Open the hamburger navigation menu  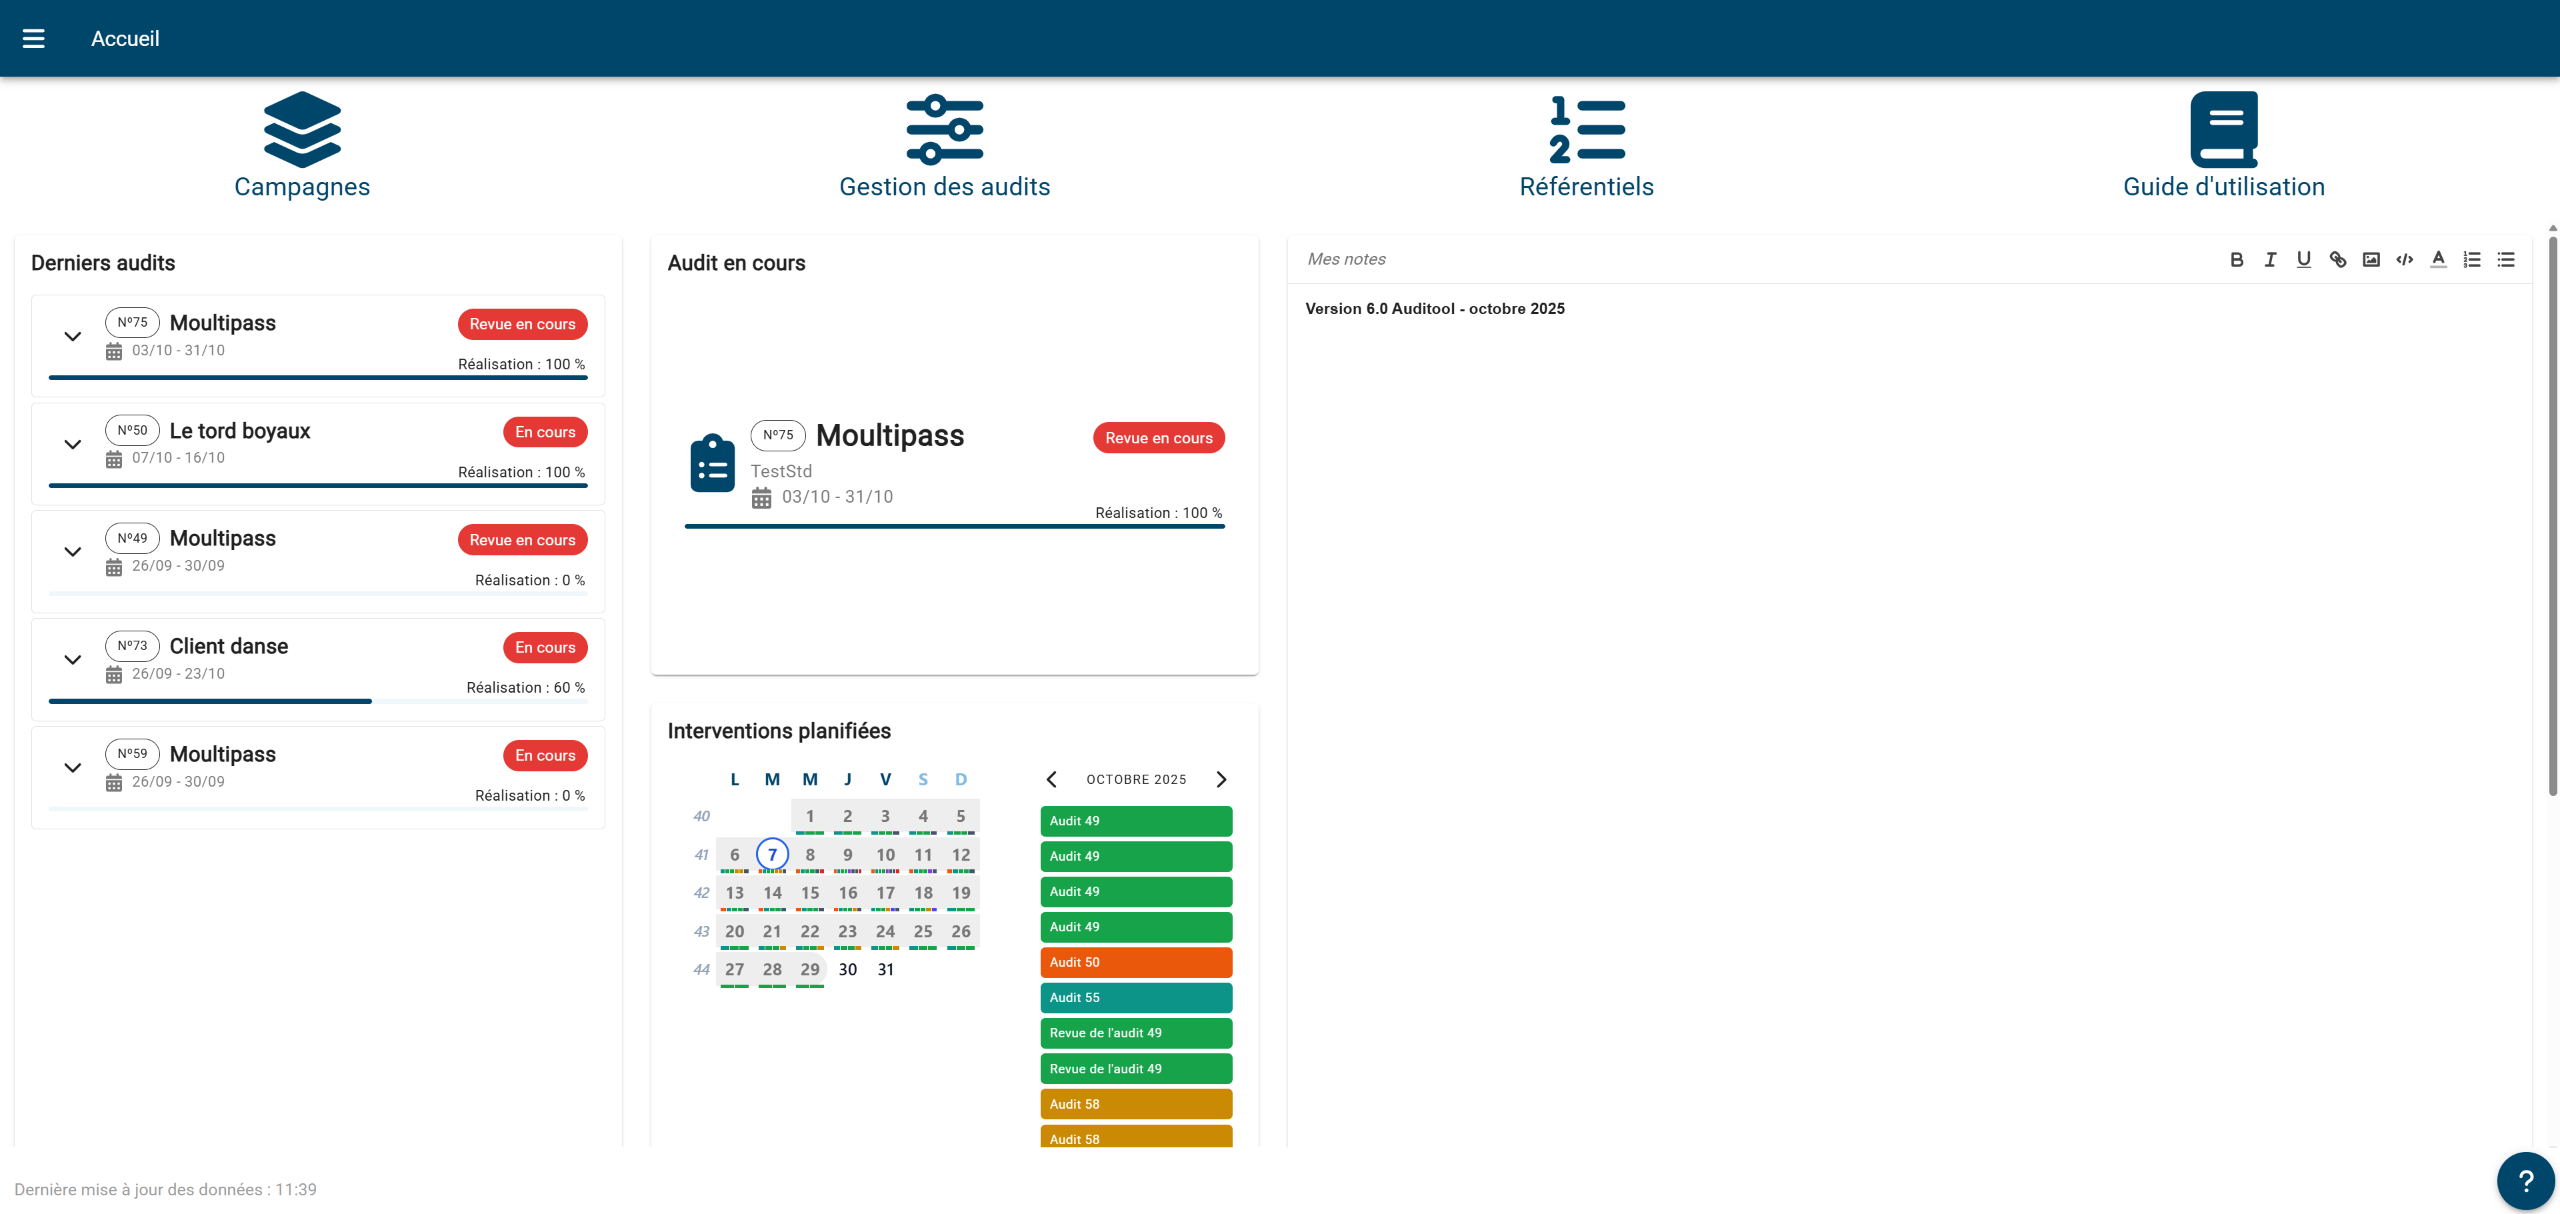pyautogui.click(x=34, y=38)
